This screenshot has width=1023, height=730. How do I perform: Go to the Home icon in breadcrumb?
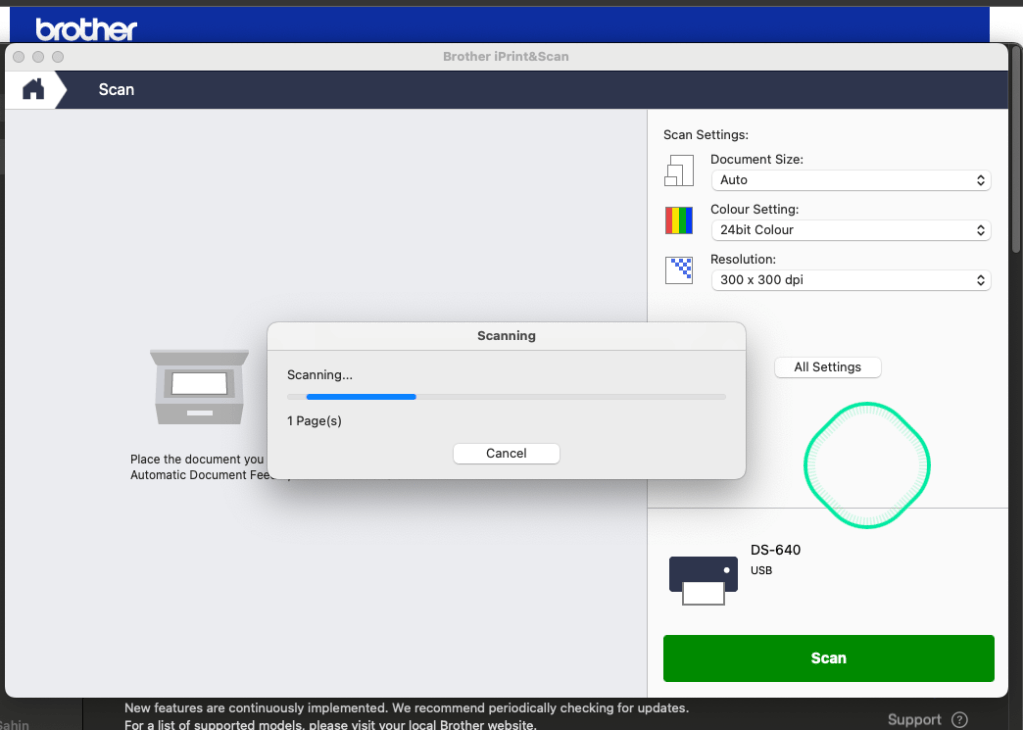pos(33,89)
